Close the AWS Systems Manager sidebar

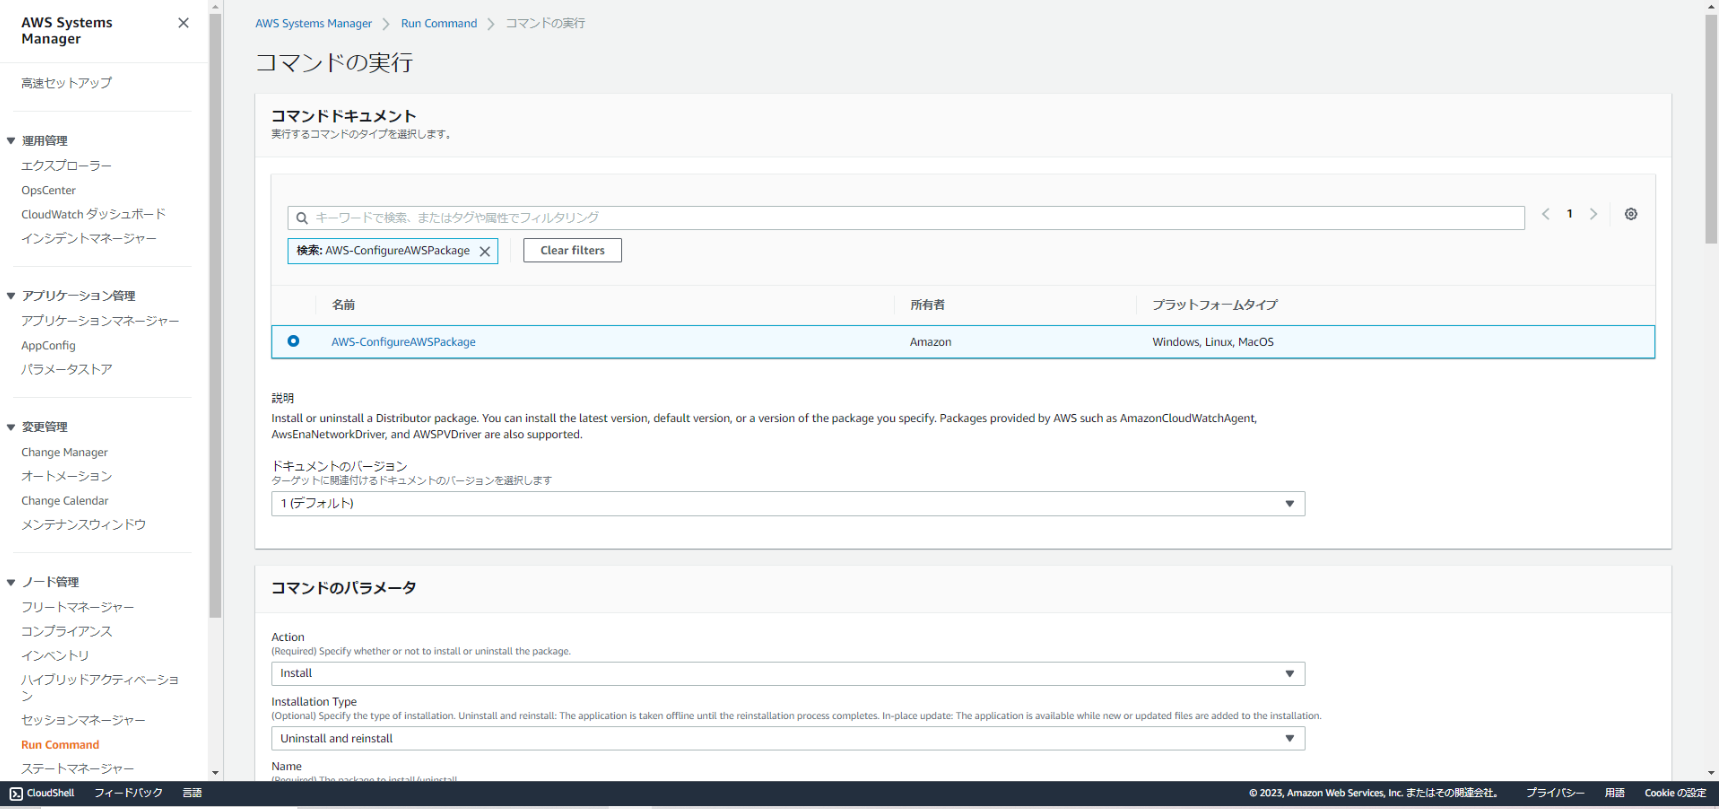coord(183,23)
